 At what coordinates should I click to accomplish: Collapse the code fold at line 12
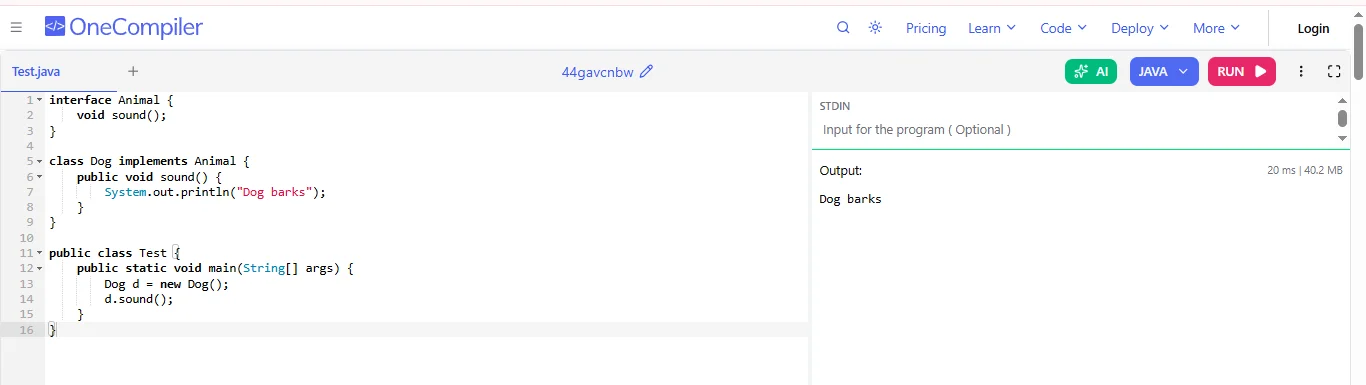pos(39,268)
